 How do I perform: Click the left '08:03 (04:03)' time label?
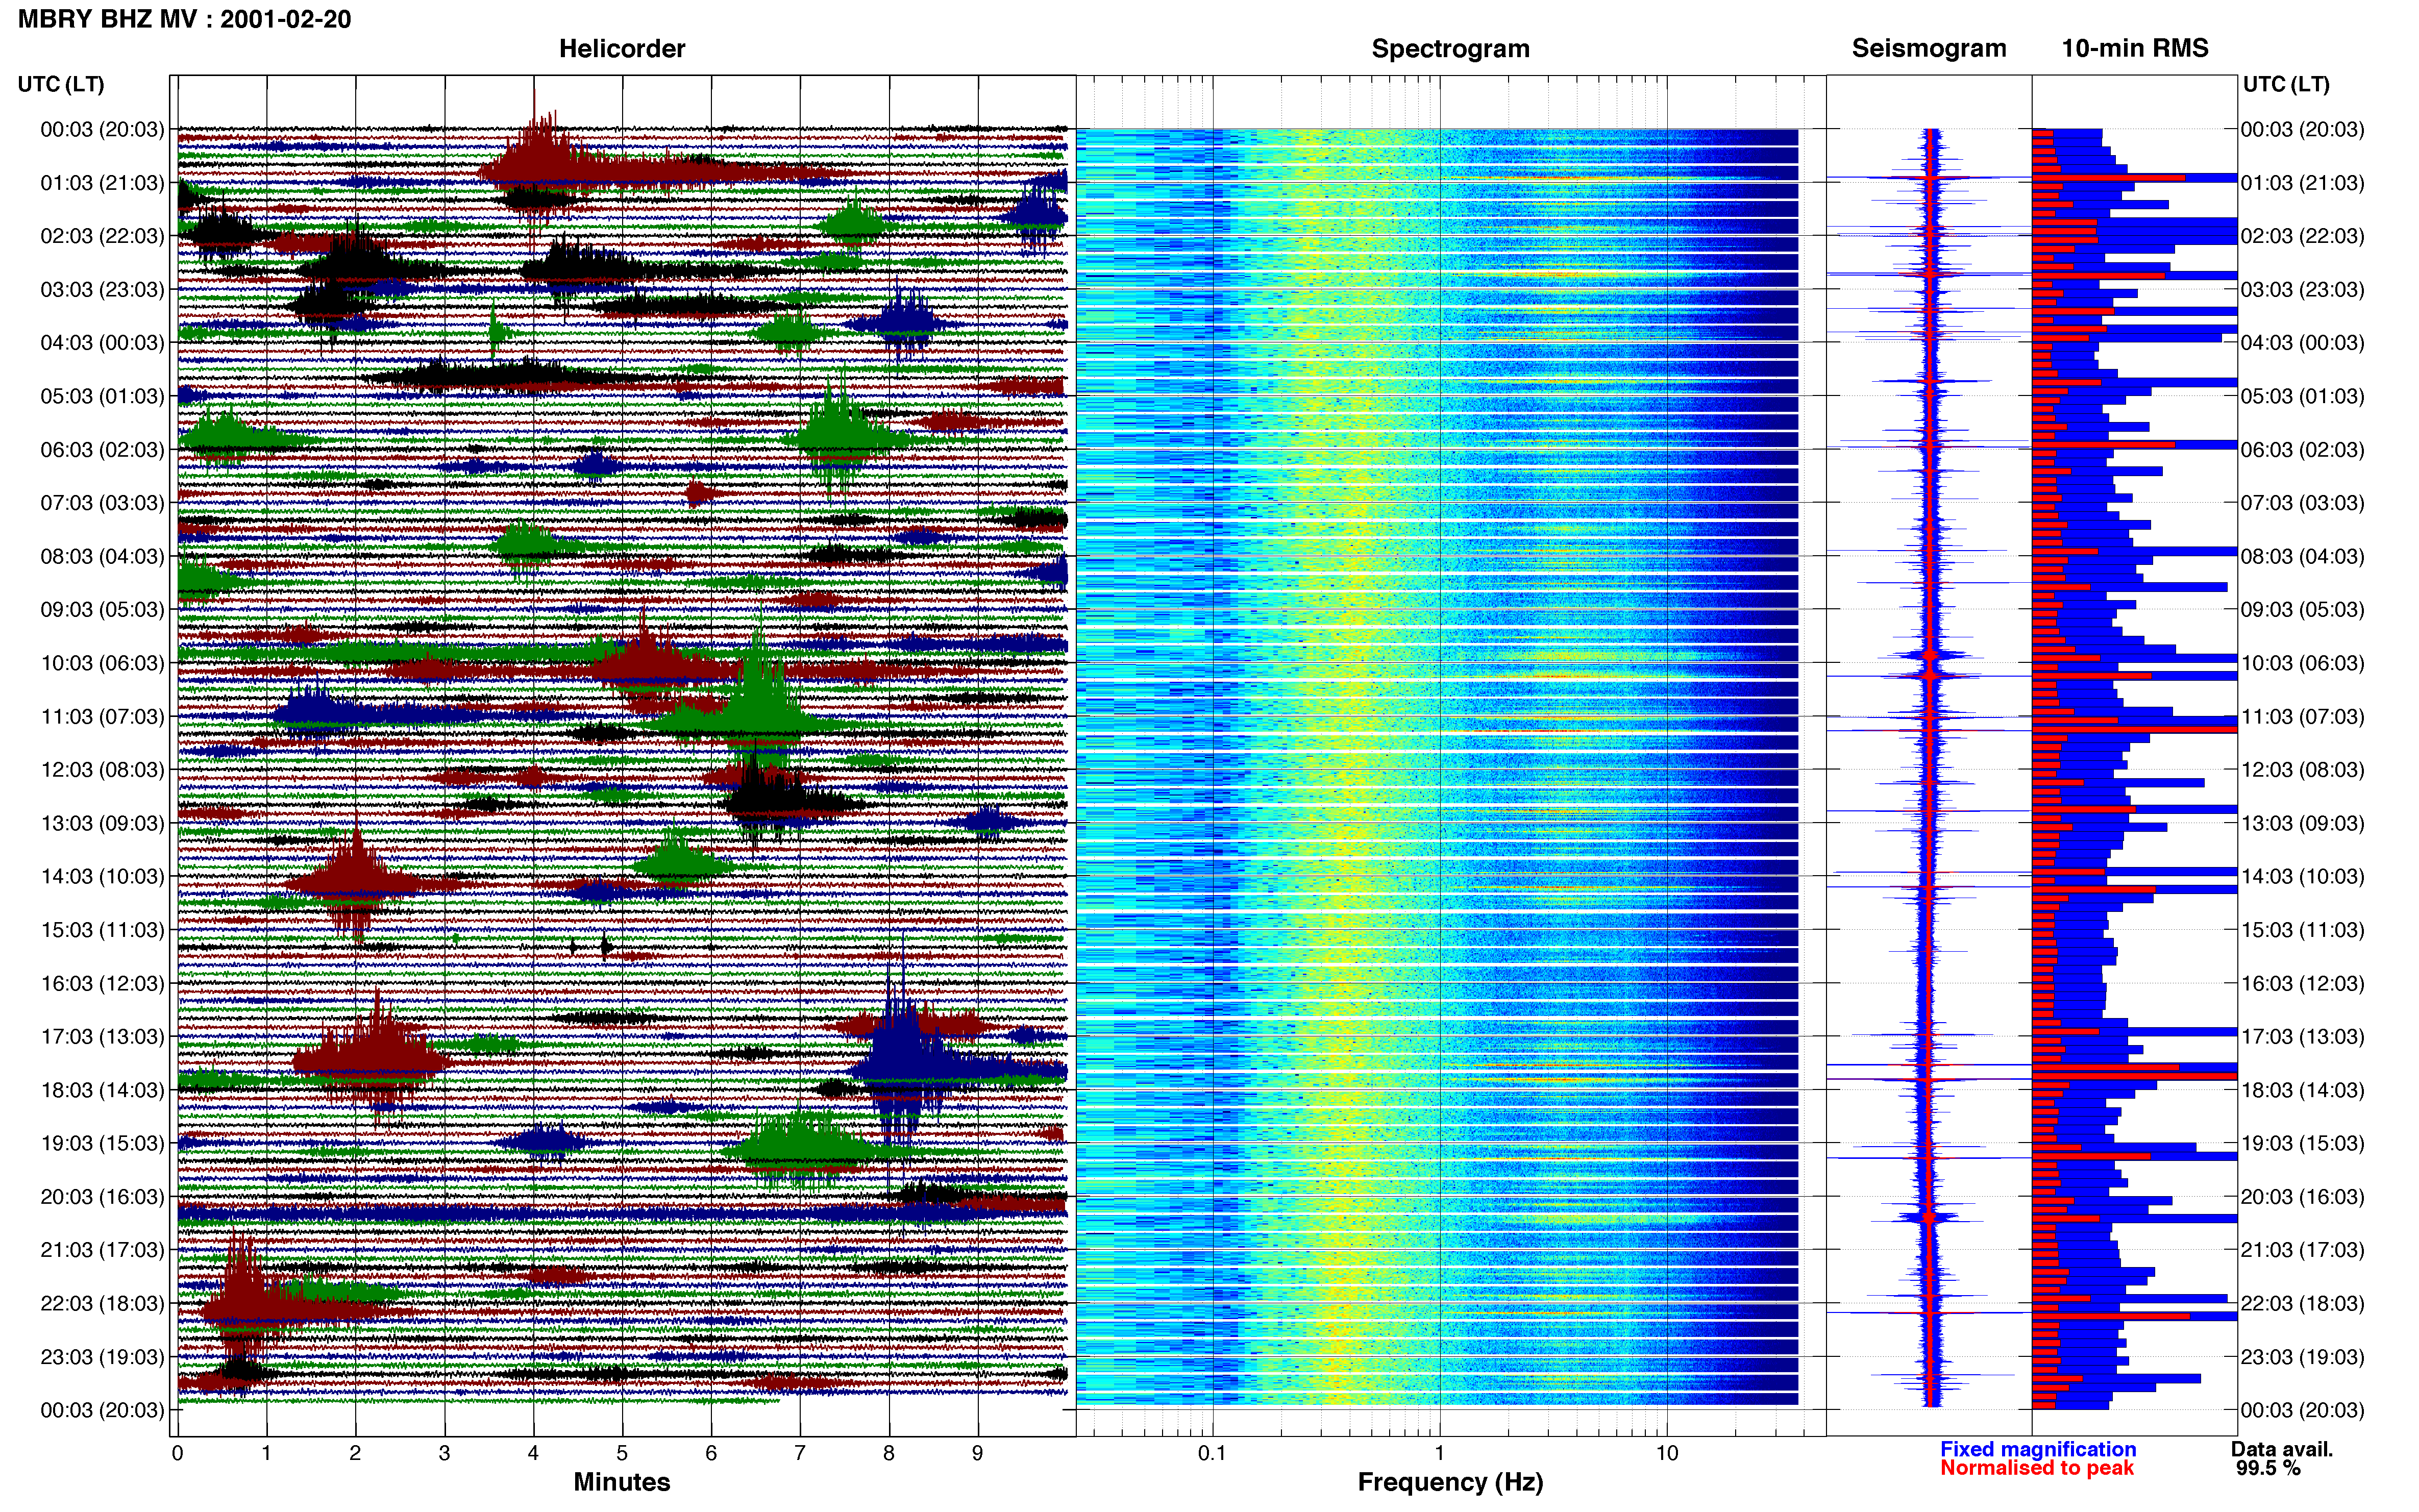(102, 556)
